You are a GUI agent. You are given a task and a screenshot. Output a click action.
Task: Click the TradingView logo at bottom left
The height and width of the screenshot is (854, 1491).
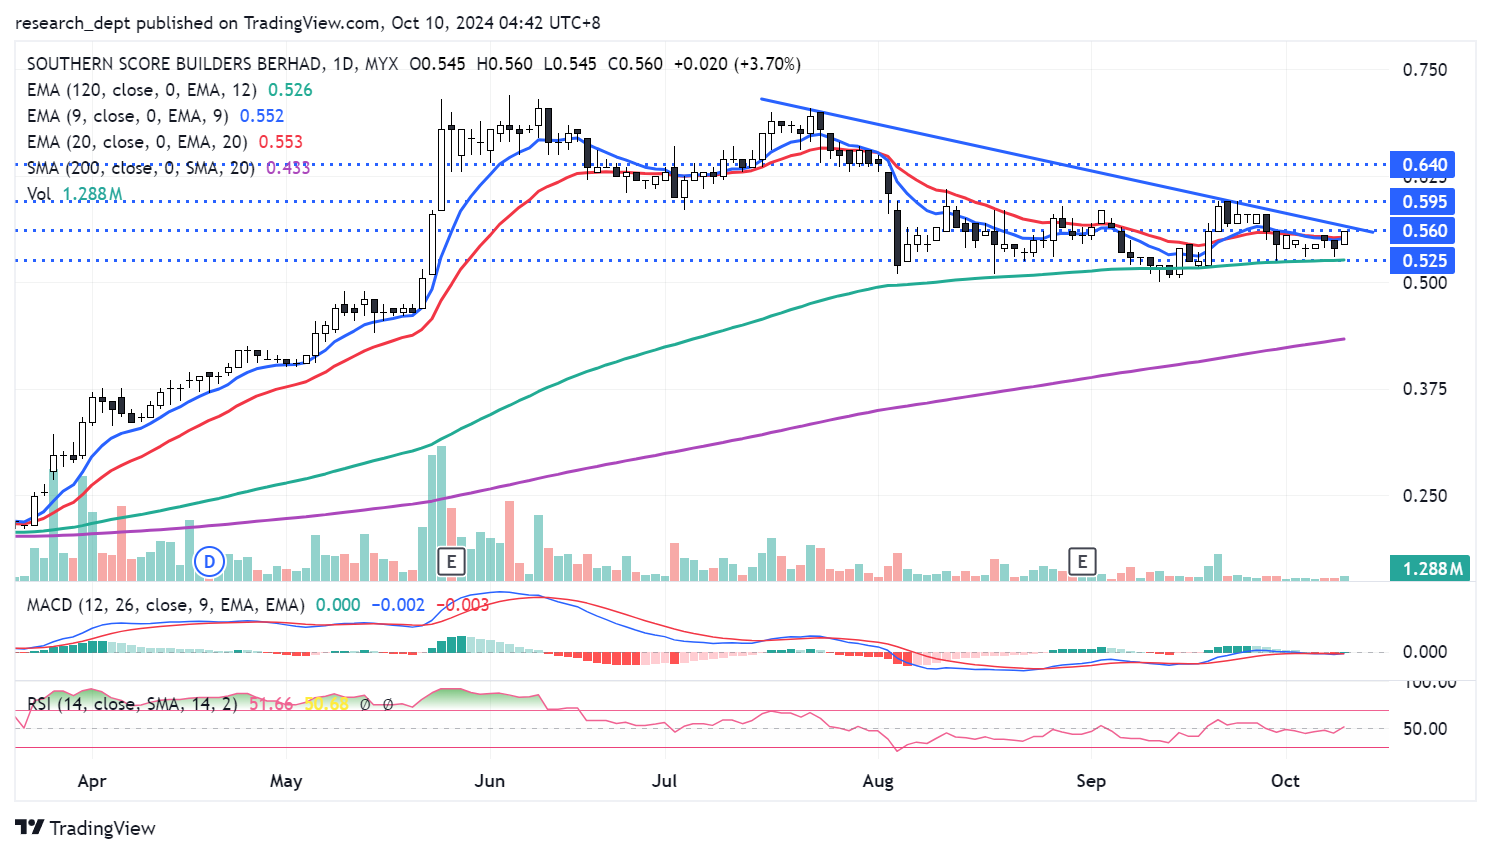coord(86,828)
